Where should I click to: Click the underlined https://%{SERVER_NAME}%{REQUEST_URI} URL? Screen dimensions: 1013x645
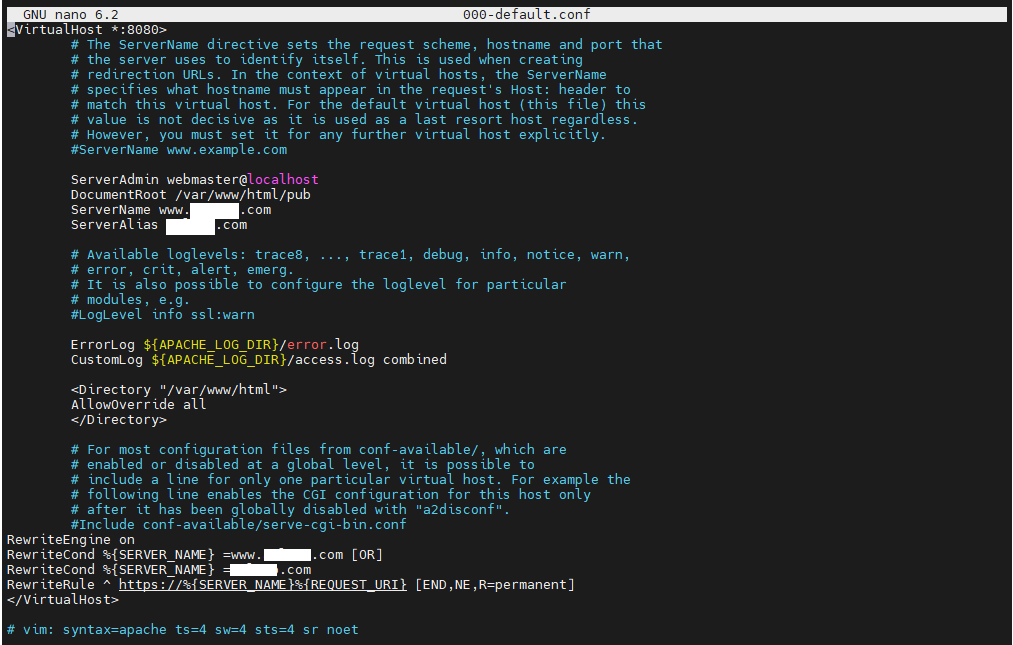pos(263,584)
